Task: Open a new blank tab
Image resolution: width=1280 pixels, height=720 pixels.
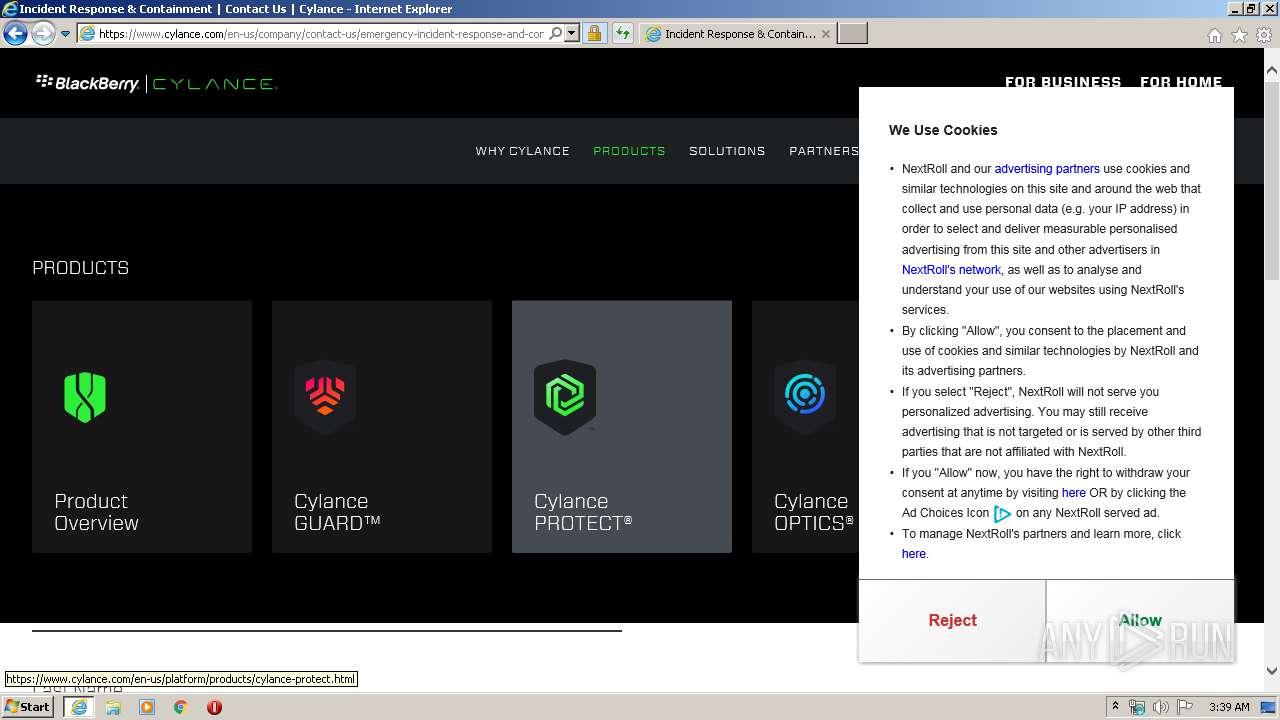Action: [852, 33]
